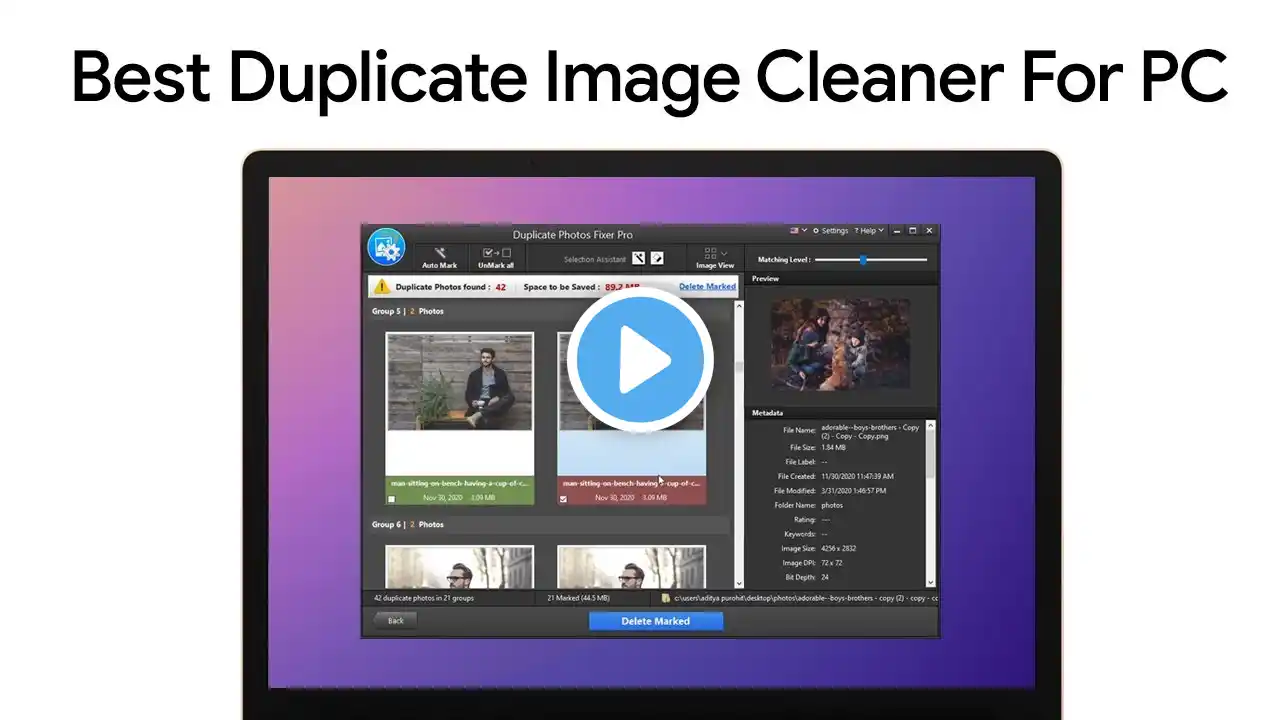The width and height of the screenshot is (1280, 720).
Task: Click the Image View grid icon
Action: [710, 254]
